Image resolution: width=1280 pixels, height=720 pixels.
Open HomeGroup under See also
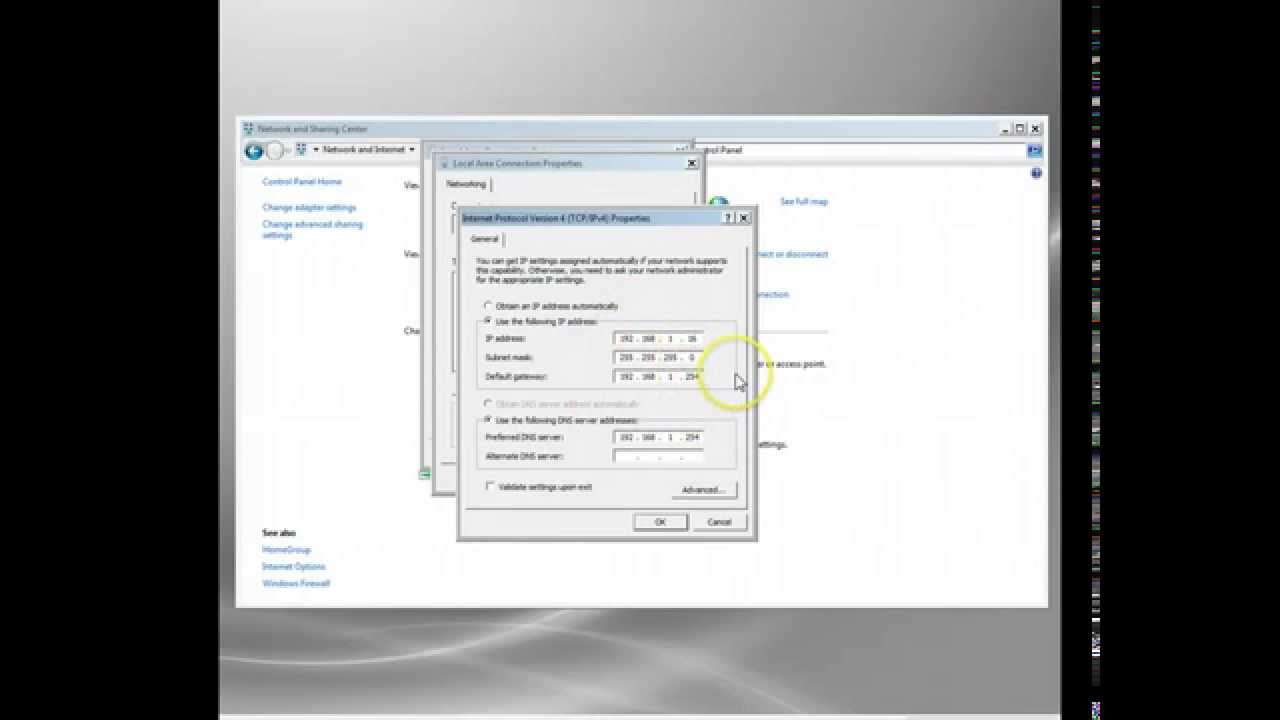point(287,550)
